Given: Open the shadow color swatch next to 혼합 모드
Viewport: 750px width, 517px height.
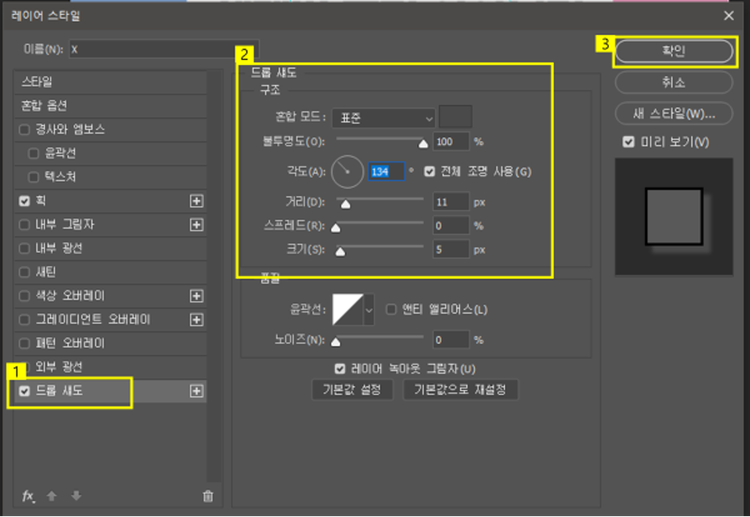Looking at the screenshot, I should click(455, 117).
